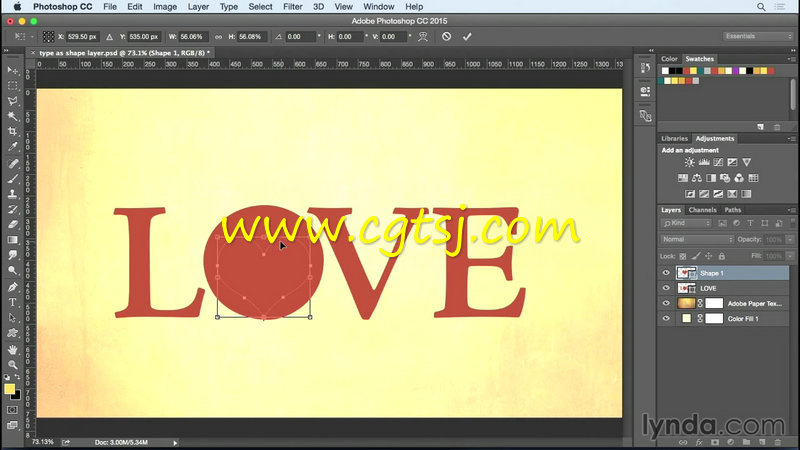Add a Black & White adjustment

pos(711,178)
